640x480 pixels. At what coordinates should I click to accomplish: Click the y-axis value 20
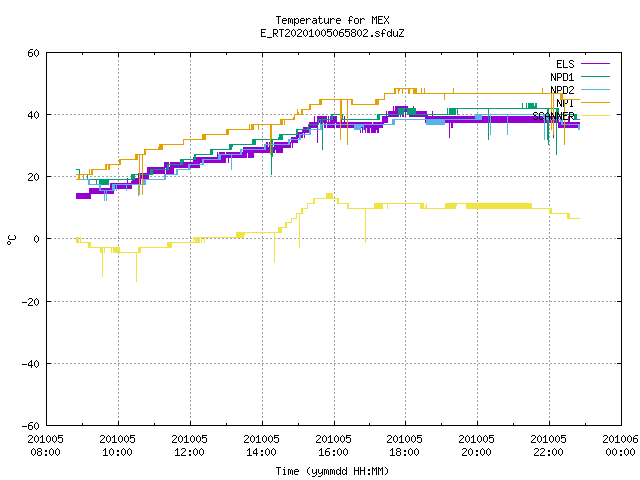pos(33,177)
